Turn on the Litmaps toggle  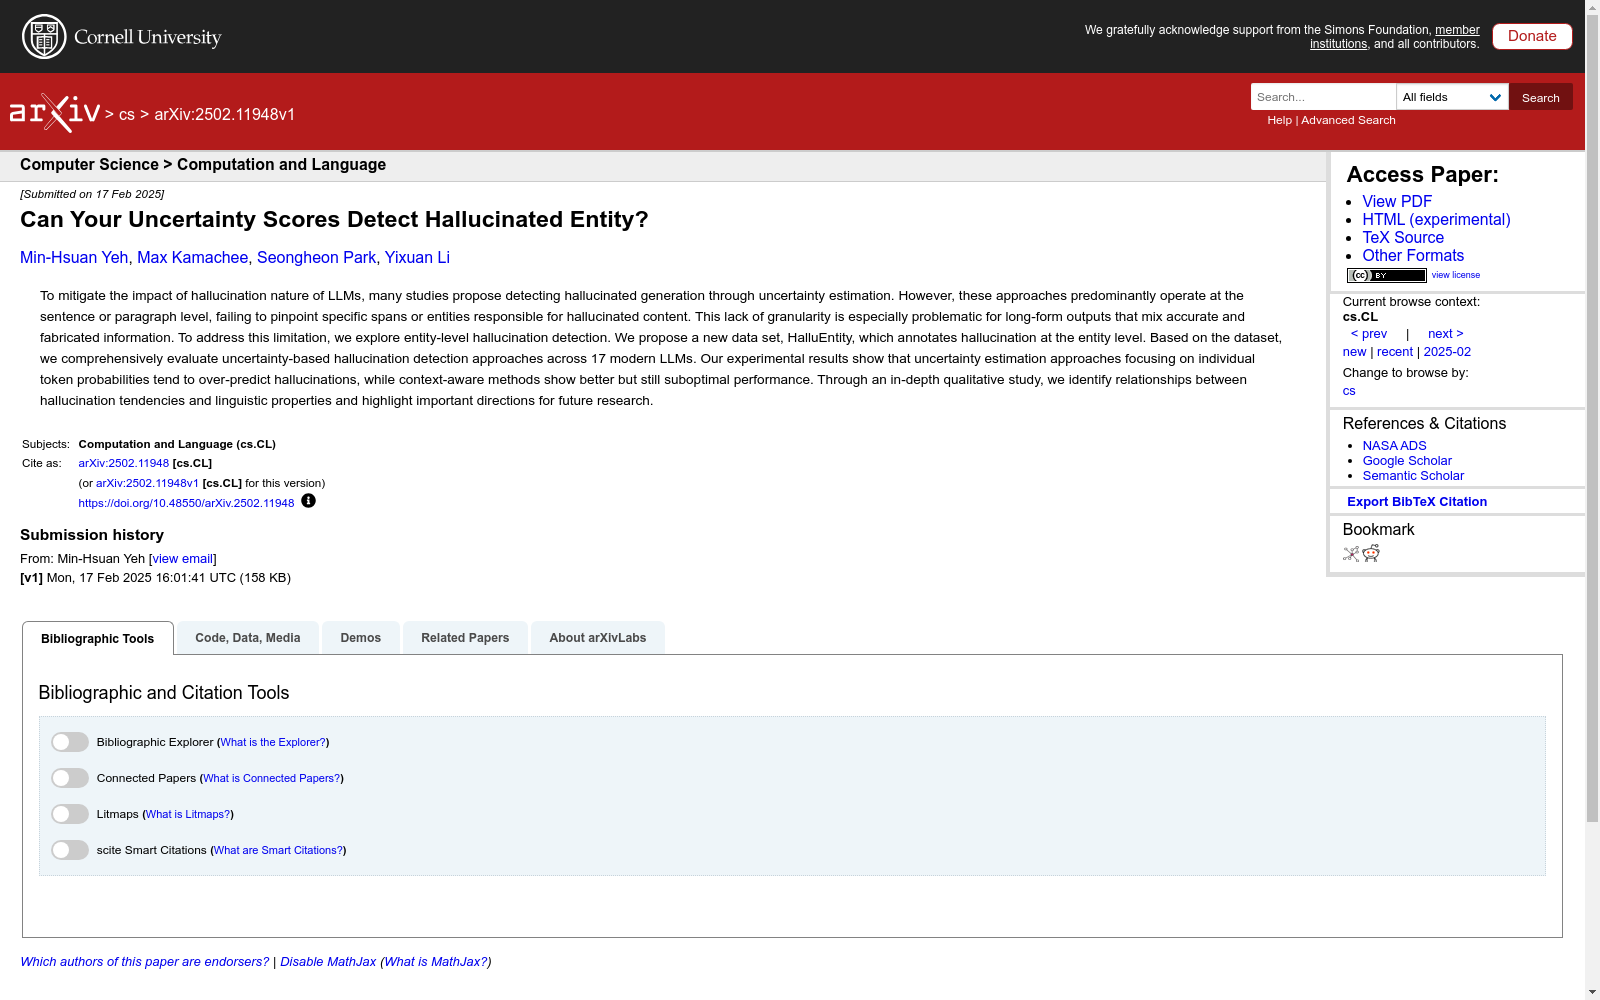70,814
